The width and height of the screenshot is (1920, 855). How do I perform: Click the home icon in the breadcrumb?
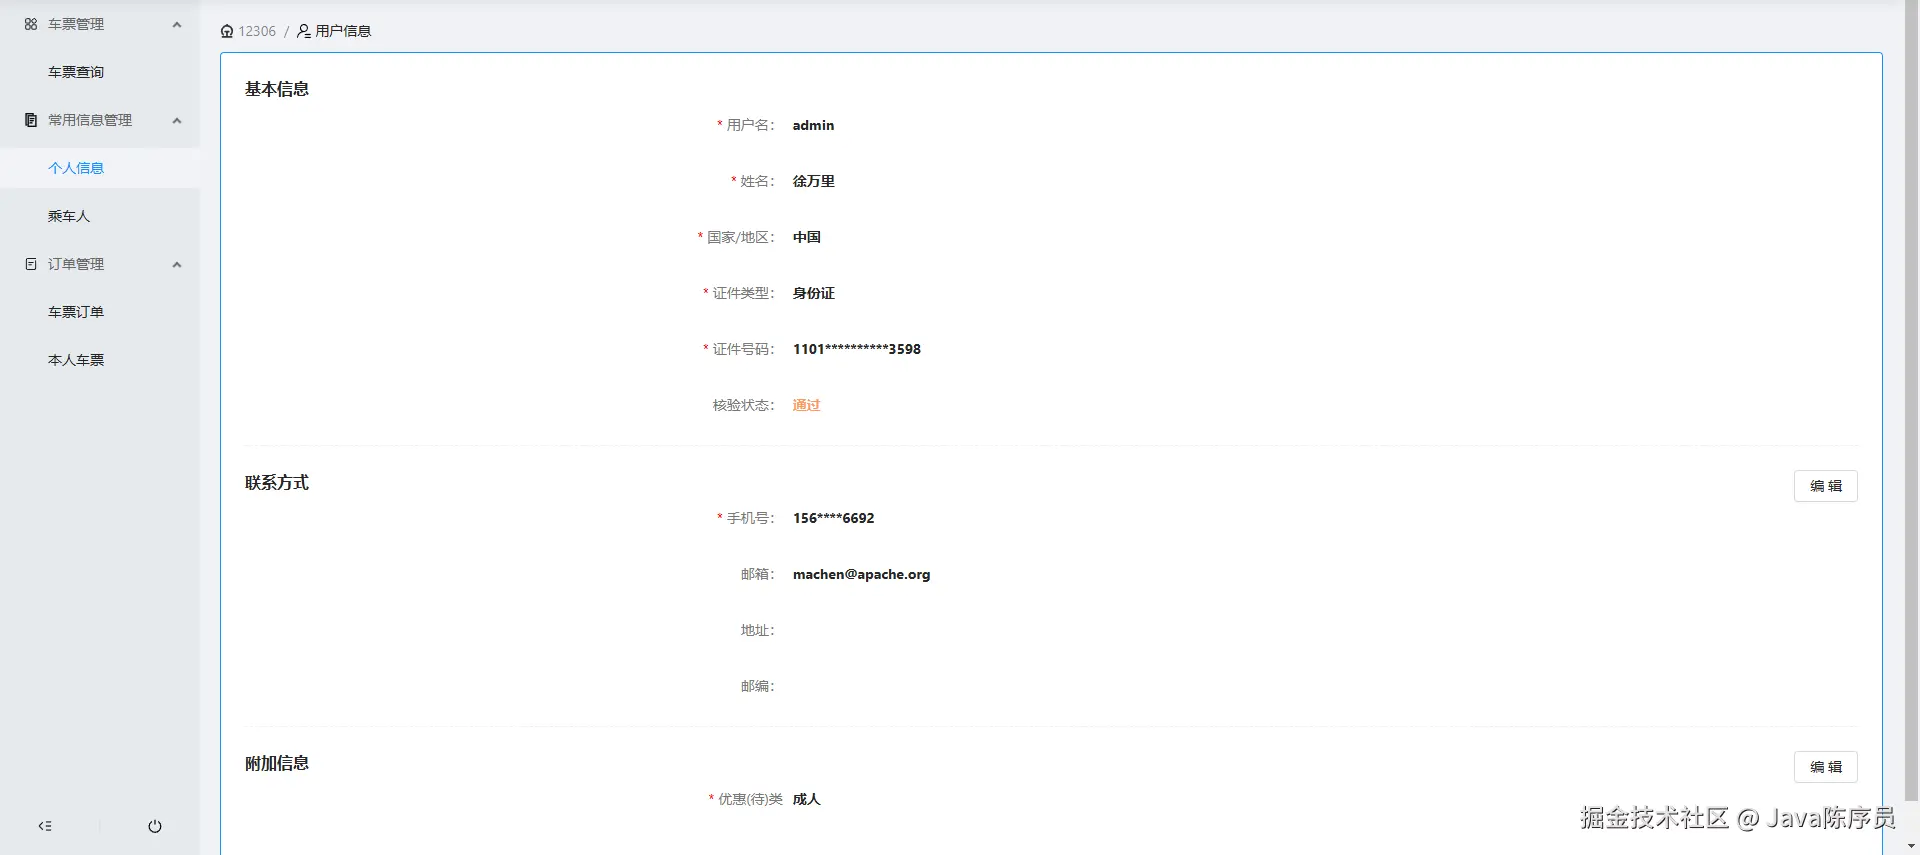pyautogui.click(x=227, y=31)
